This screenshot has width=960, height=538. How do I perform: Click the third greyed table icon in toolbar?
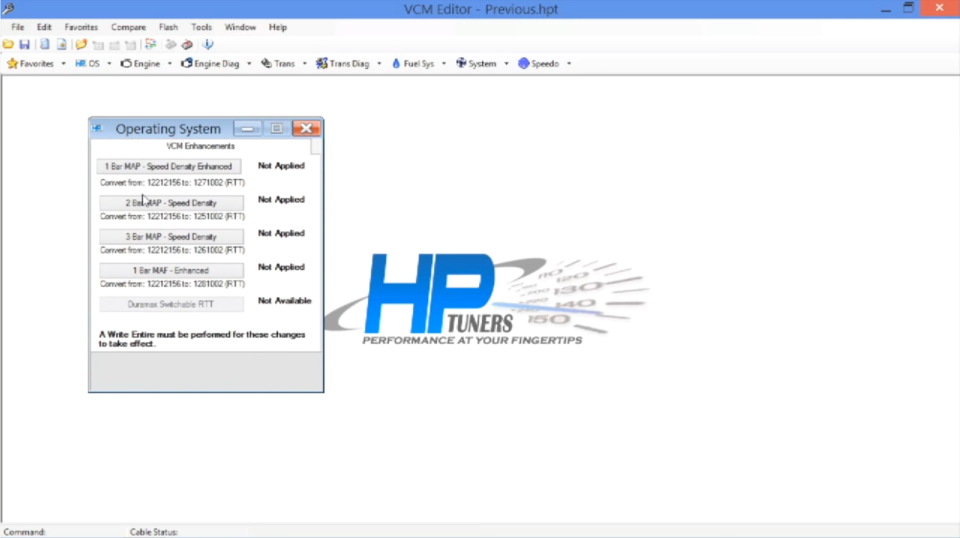(130, 45)
